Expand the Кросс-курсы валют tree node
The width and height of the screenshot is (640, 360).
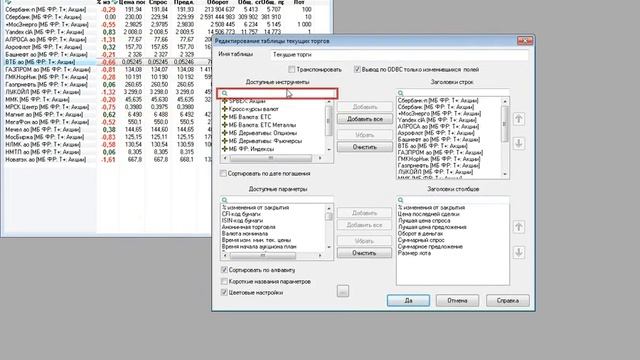[224, 109]
